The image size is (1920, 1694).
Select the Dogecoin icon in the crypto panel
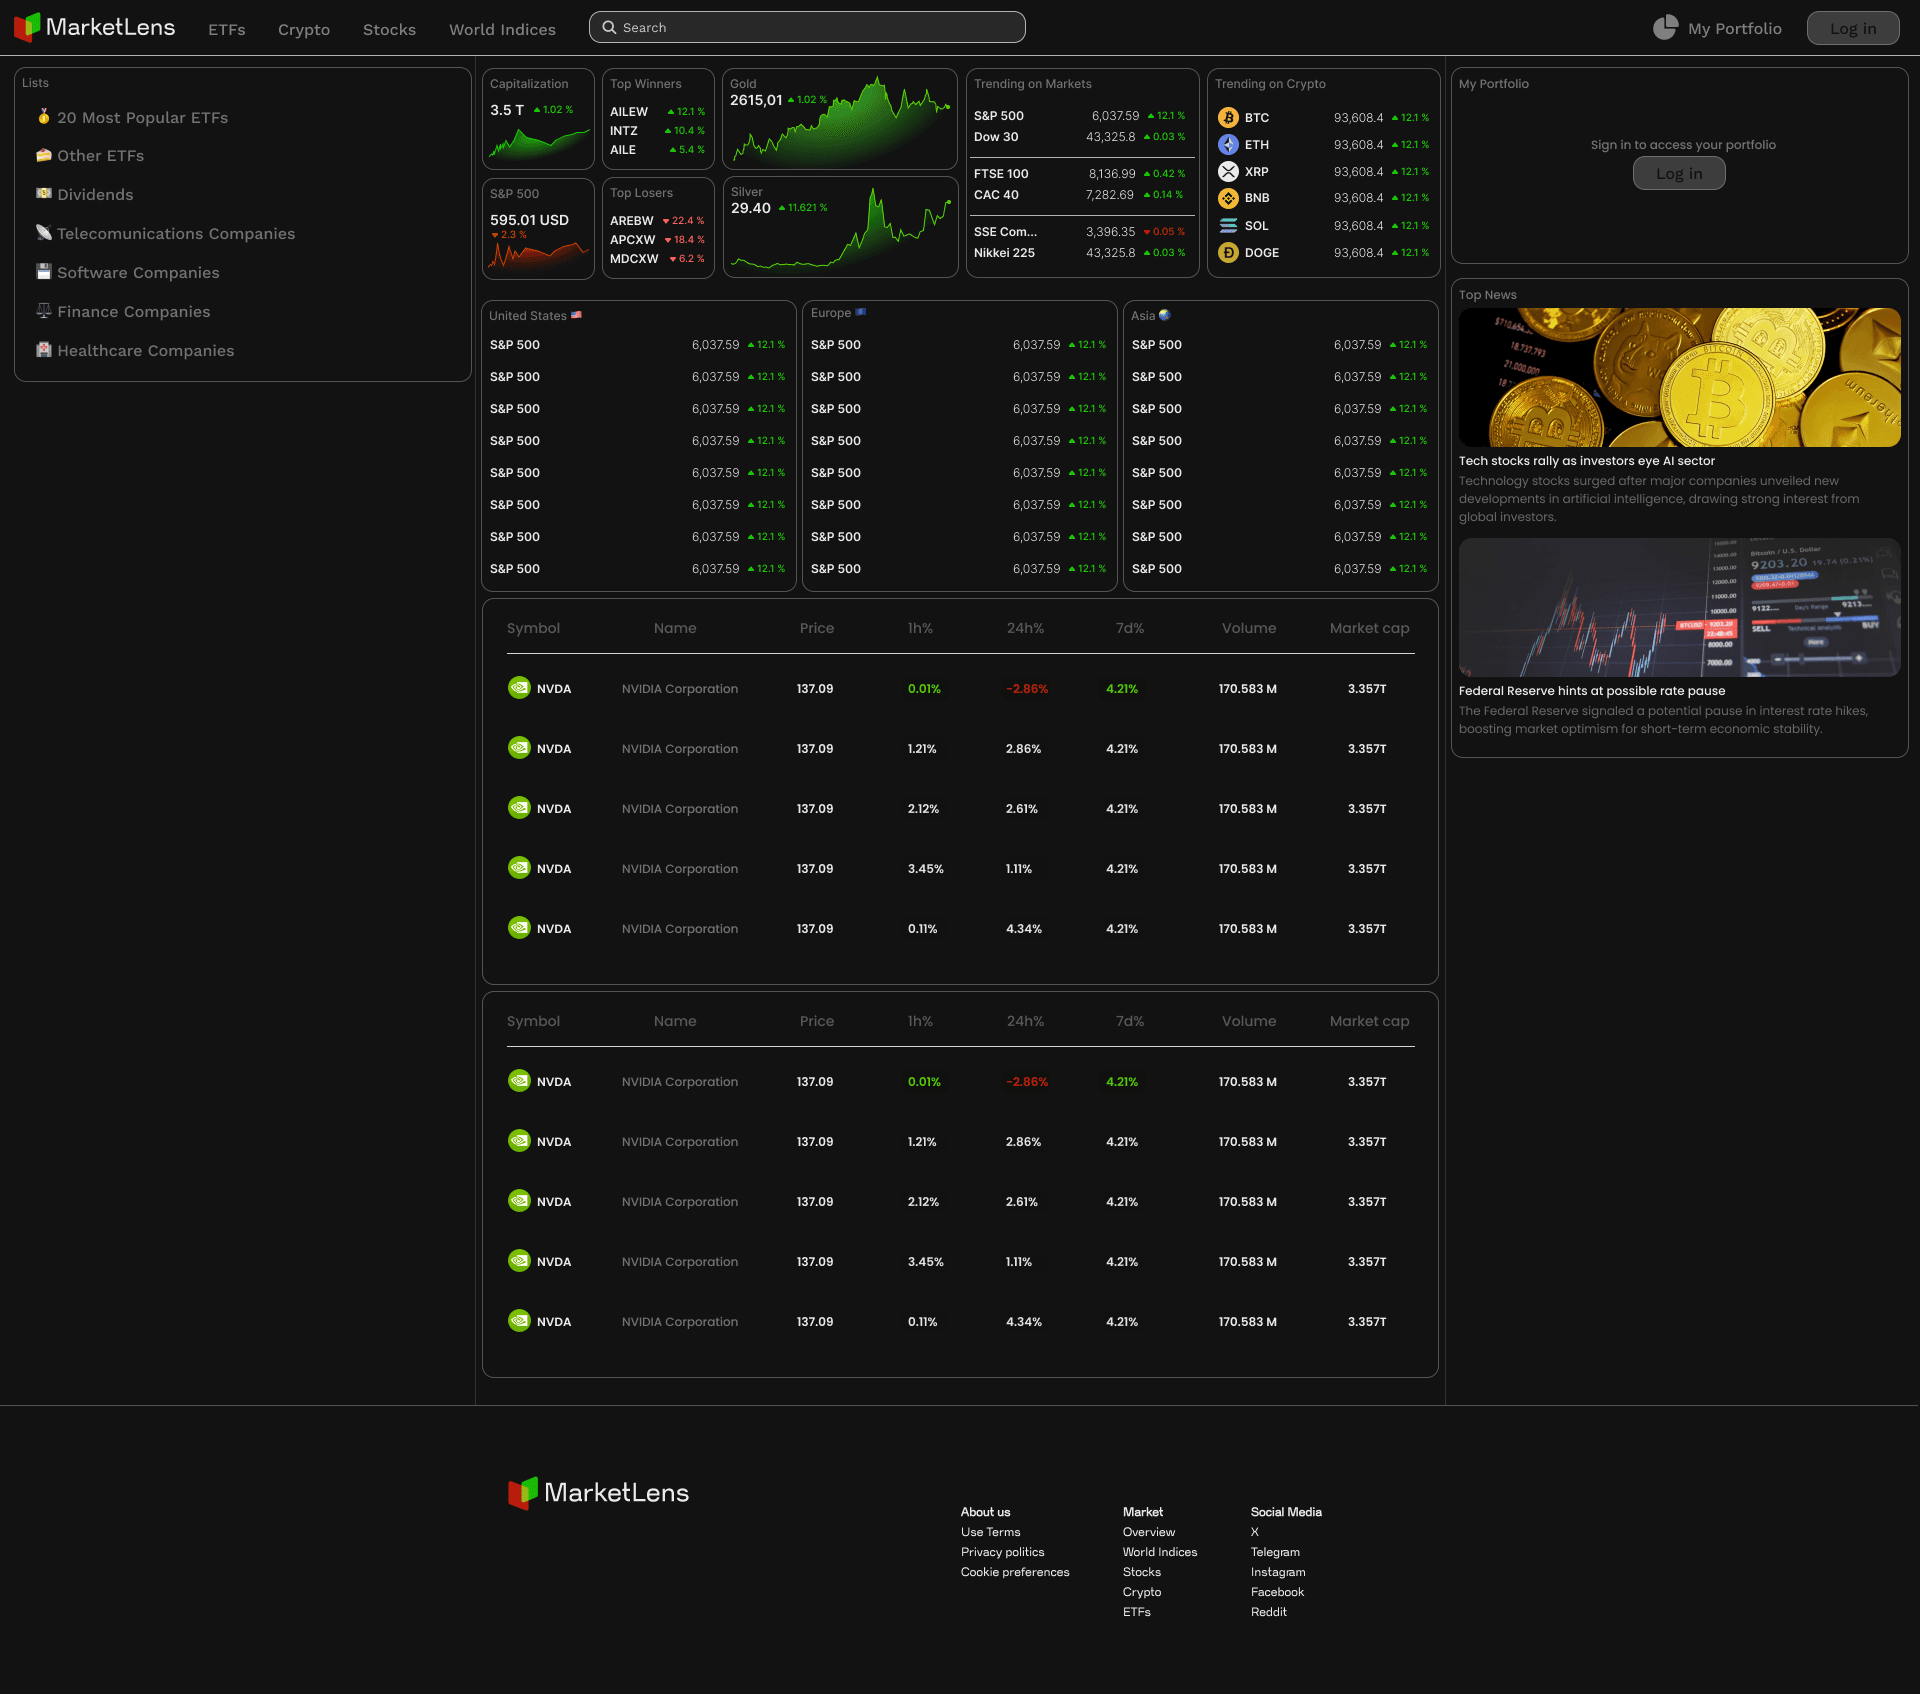1228,252
